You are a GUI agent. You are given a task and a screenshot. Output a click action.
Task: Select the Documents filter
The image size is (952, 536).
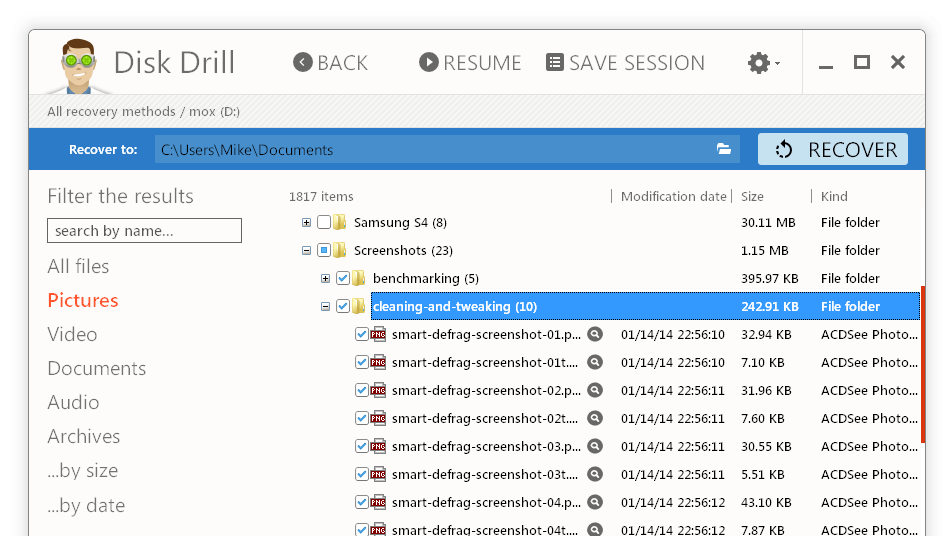coord(97,368)
